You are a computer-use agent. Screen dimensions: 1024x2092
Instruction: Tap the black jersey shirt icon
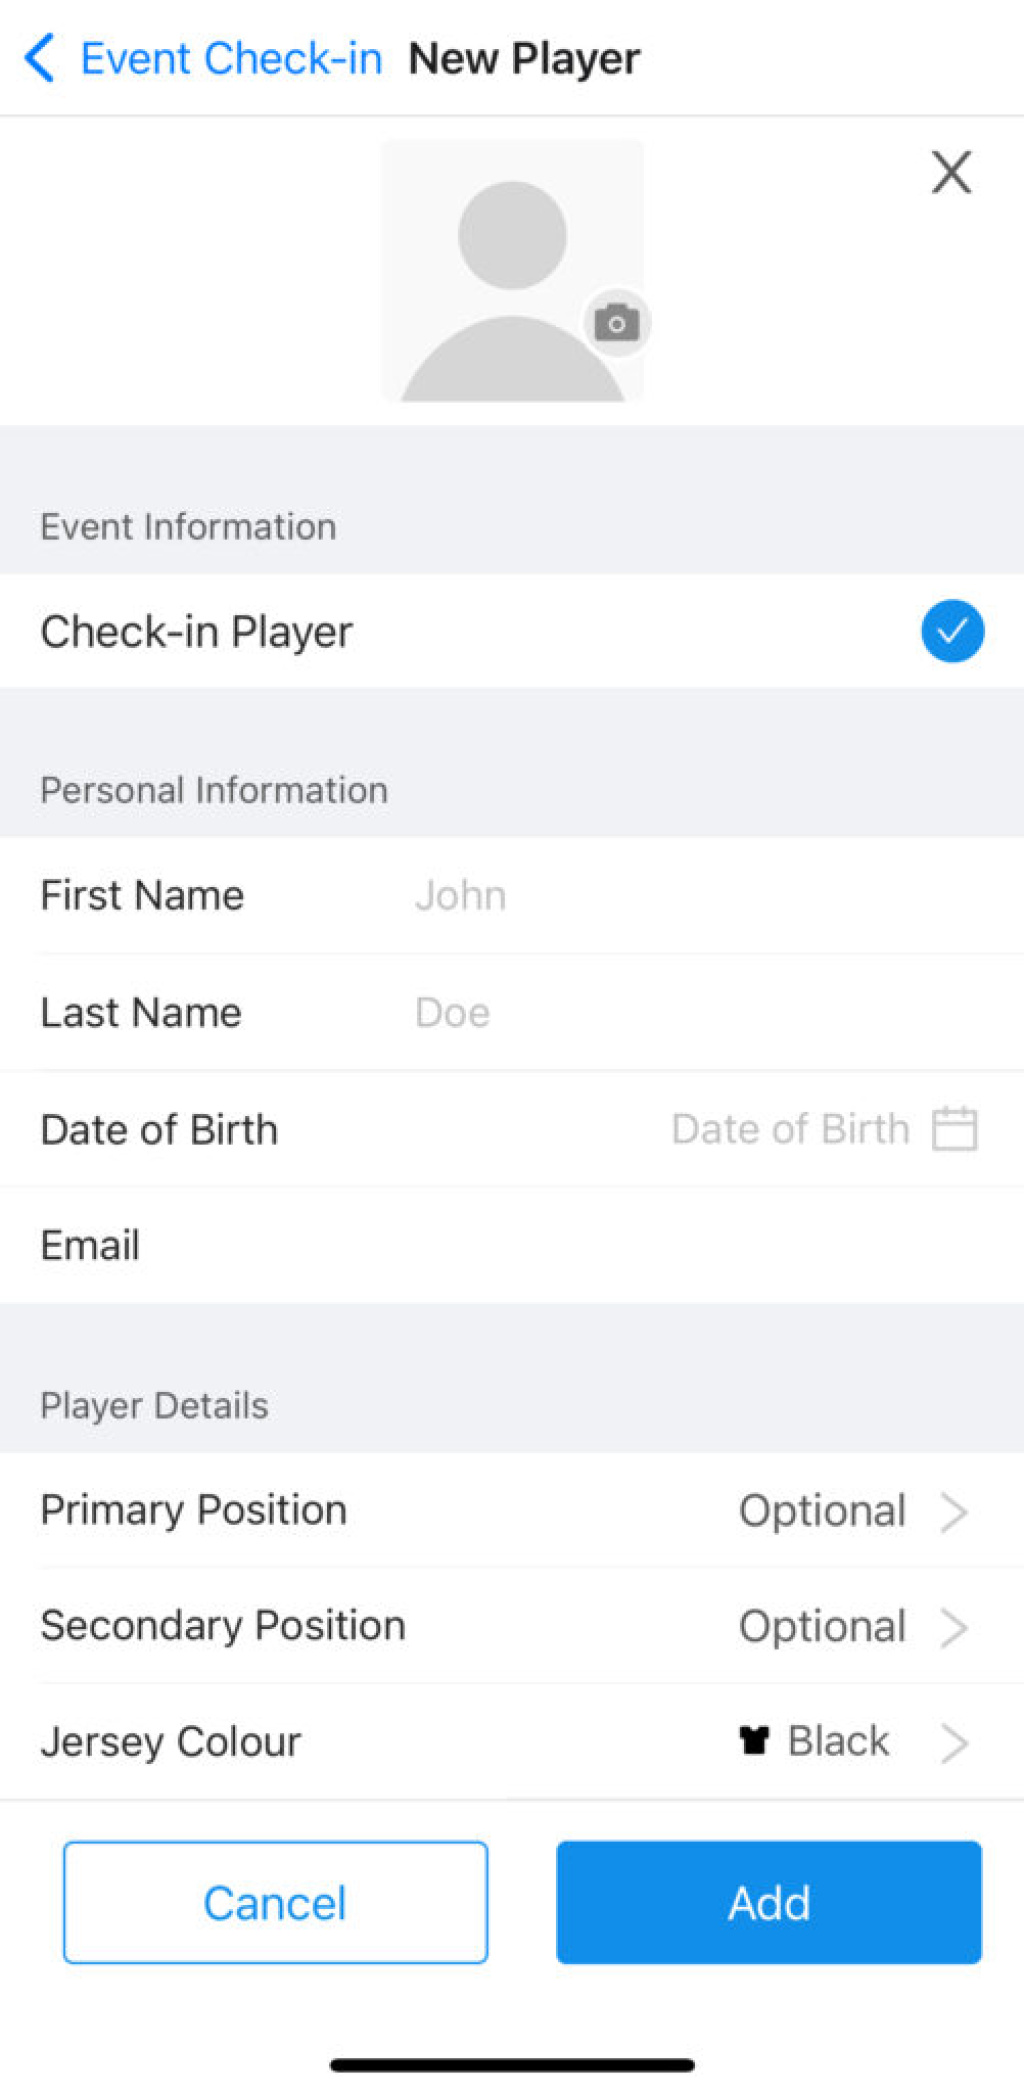(x=754, y=1741)
